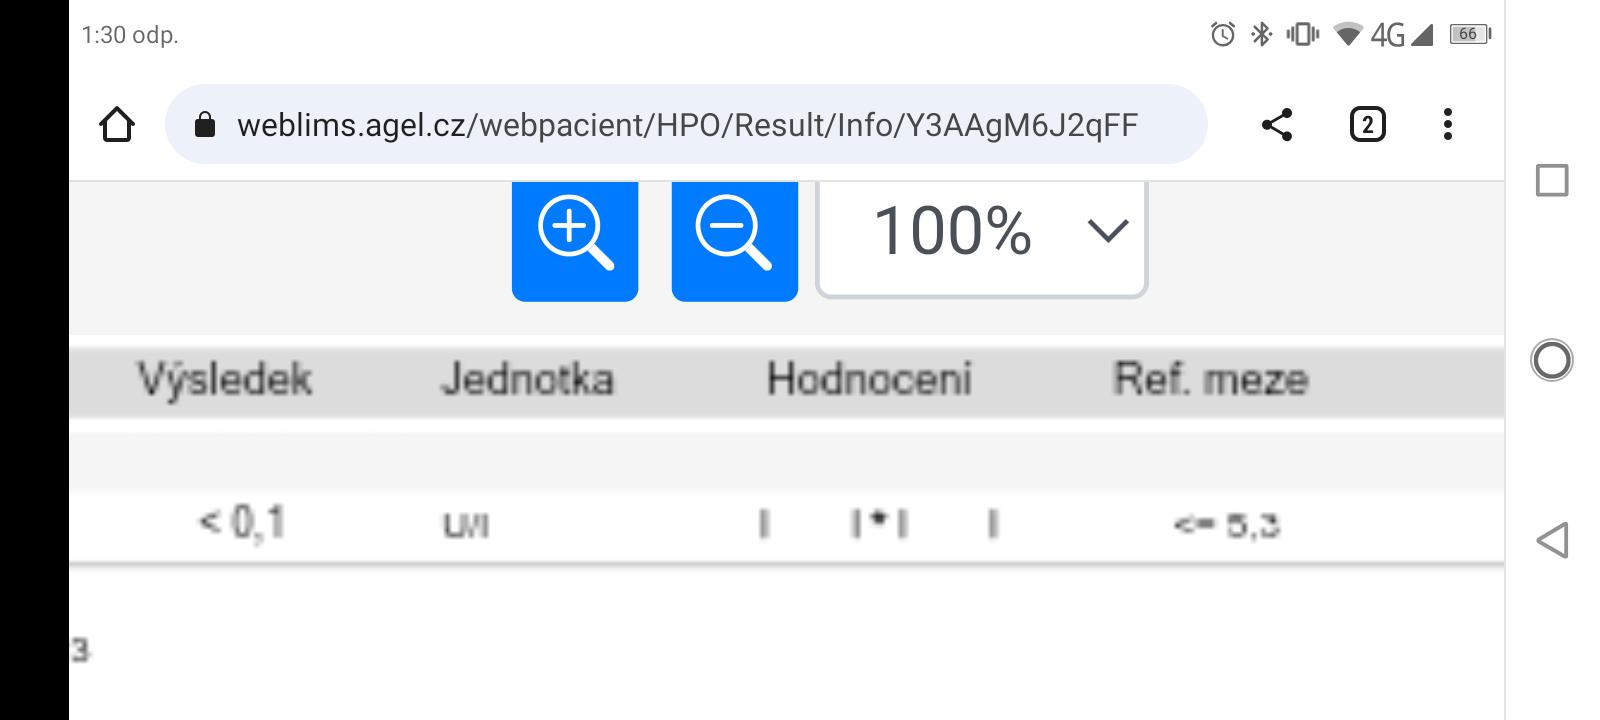This screenshot has height=720, width=1600.
Task: Open the tab switcher showing 2 tabs
Action: pos(1367,125)
